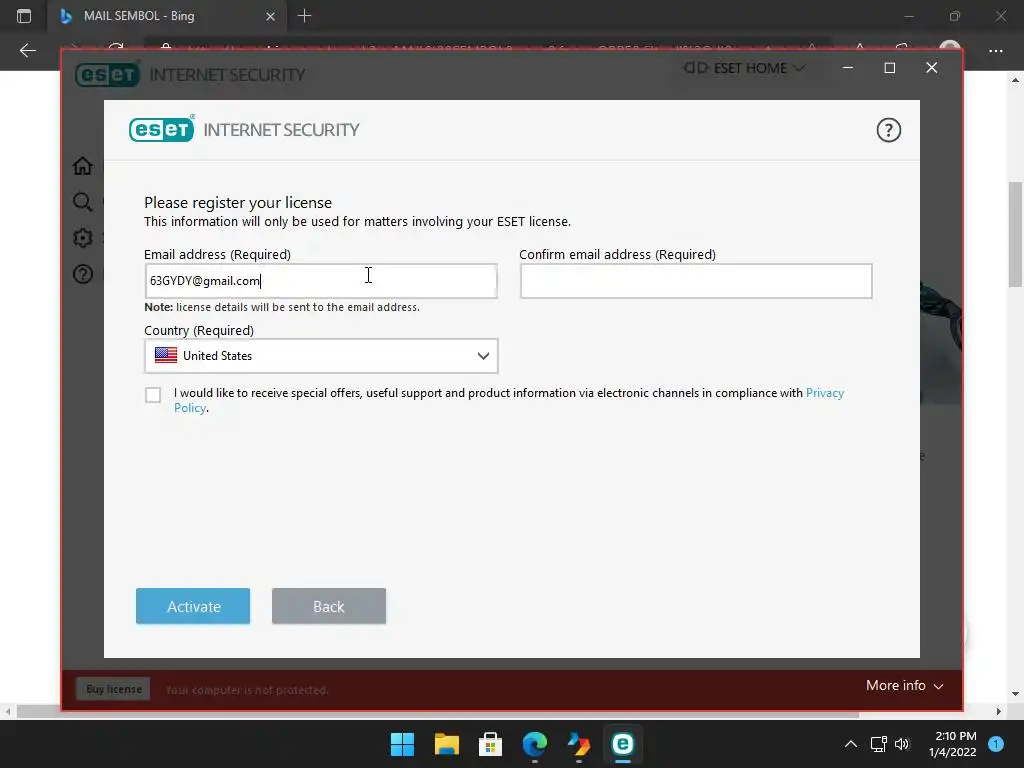Open the help question mark in dialog

point(888,130)
